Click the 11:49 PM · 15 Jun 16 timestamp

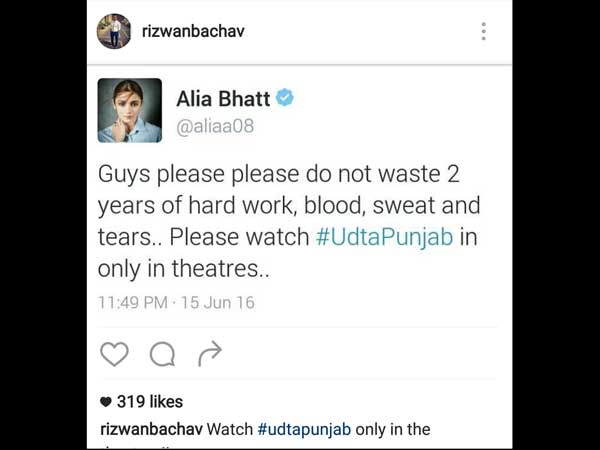(176, 303)
